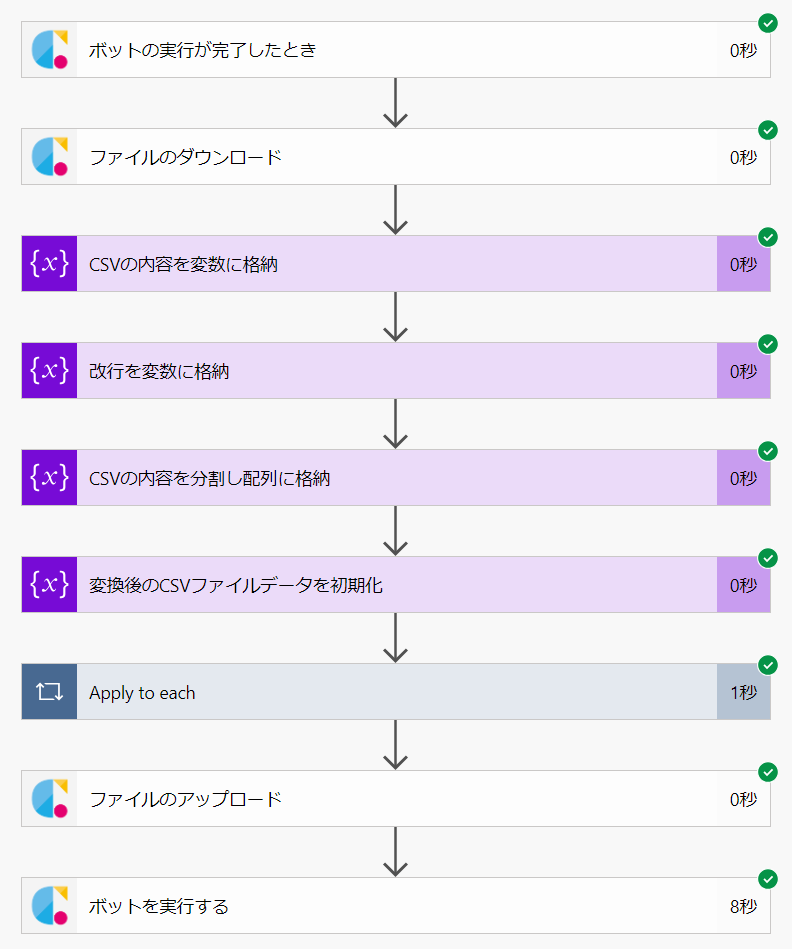Click green success checkmark on ボットの実行が完了したとき
This screenshot has width=792, height=949.
[x=768, y=23]
